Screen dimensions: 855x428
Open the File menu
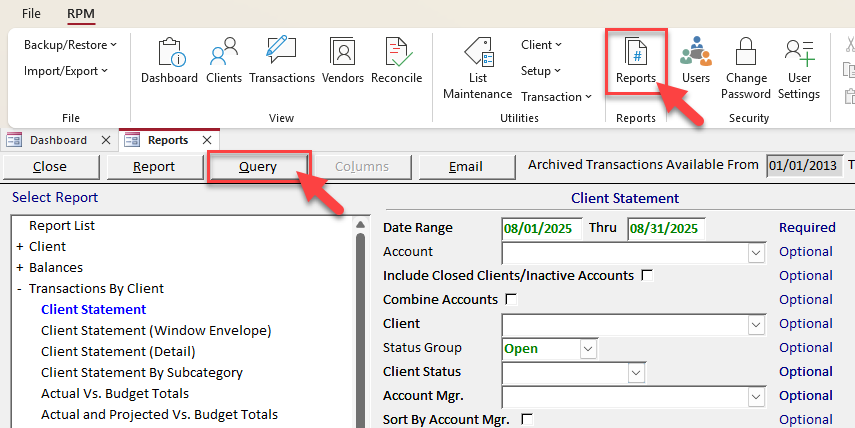[31, 14]
